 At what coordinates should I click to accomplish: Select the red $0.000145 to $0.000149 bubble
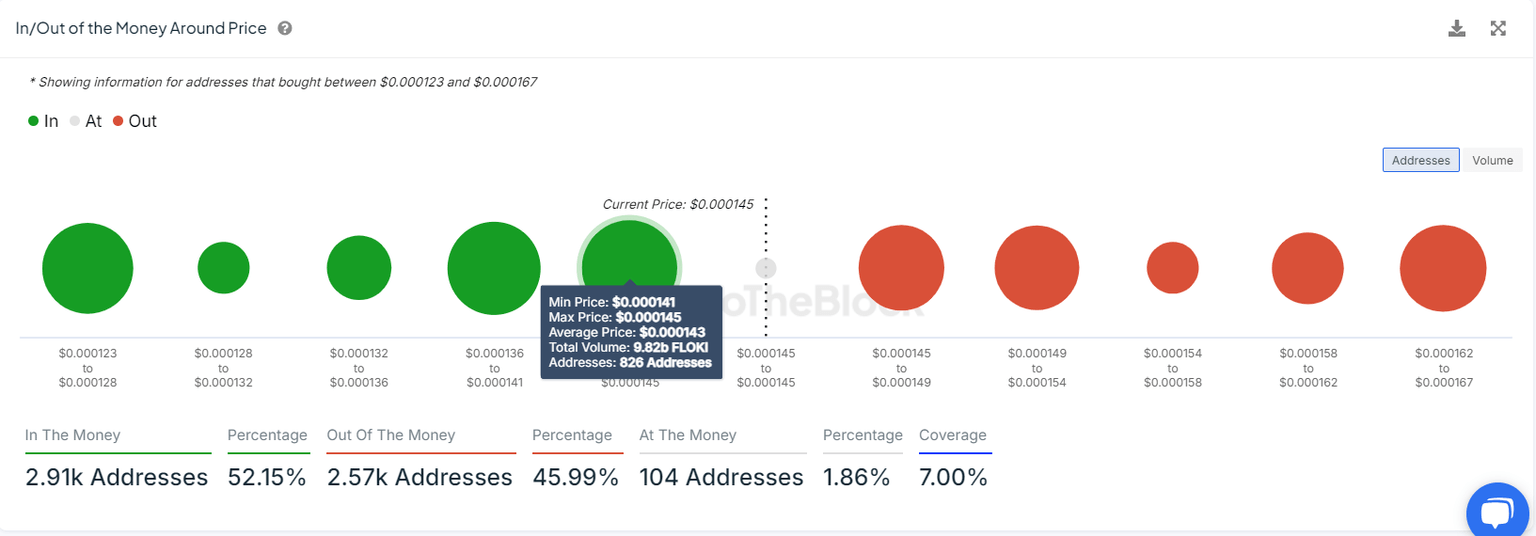pos(901,268)
